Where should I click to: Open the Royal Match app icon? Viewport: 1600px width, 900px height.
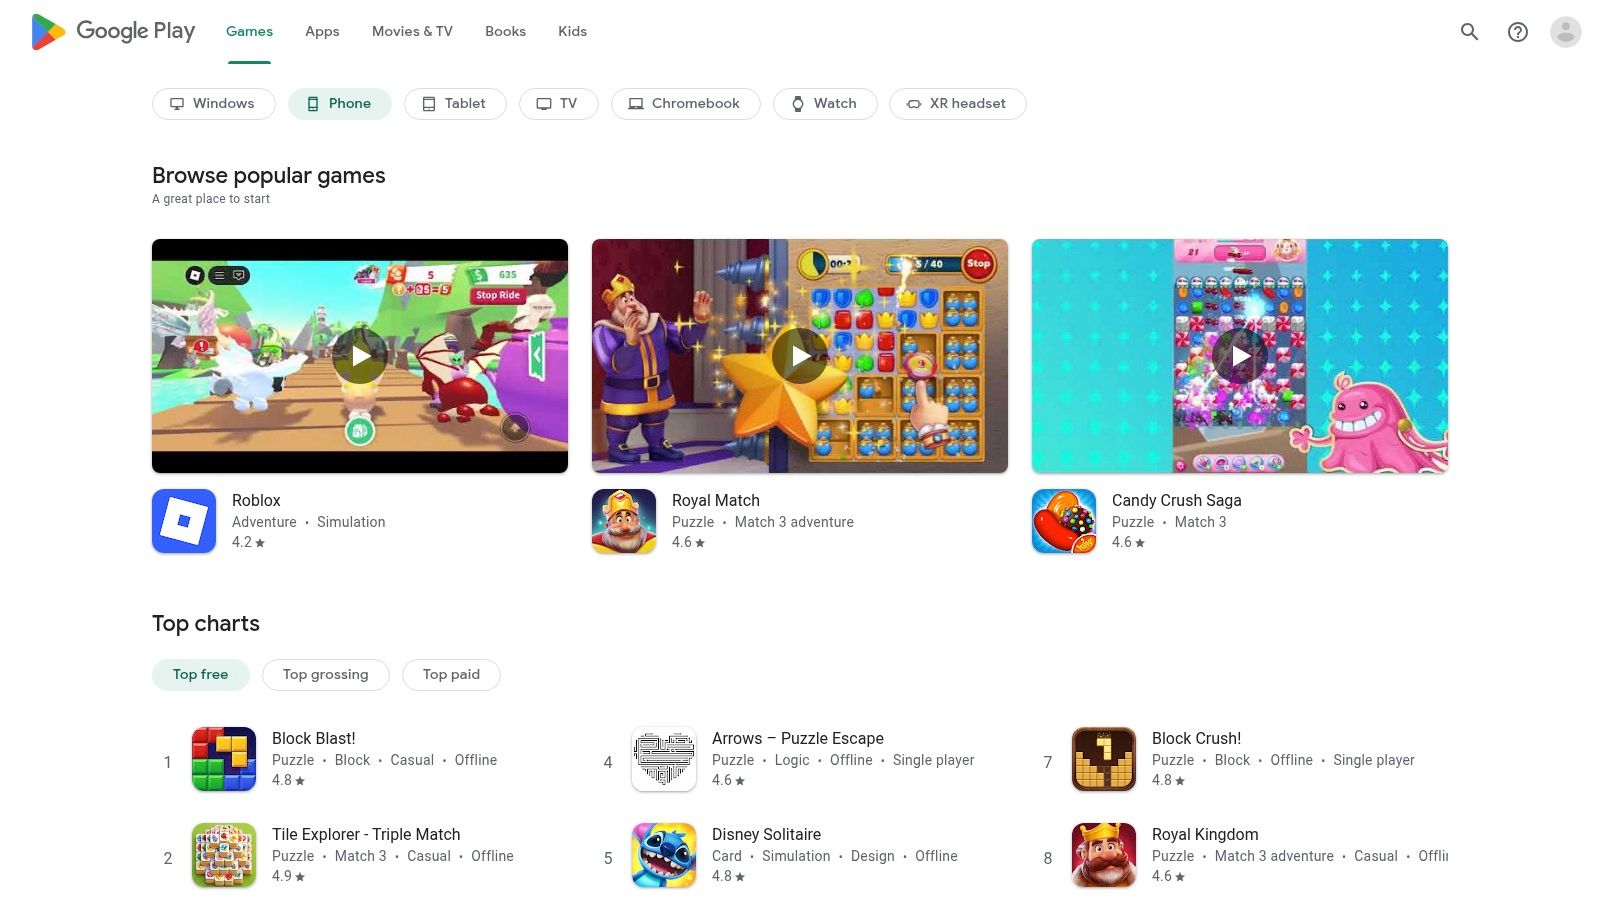(624, 521)
